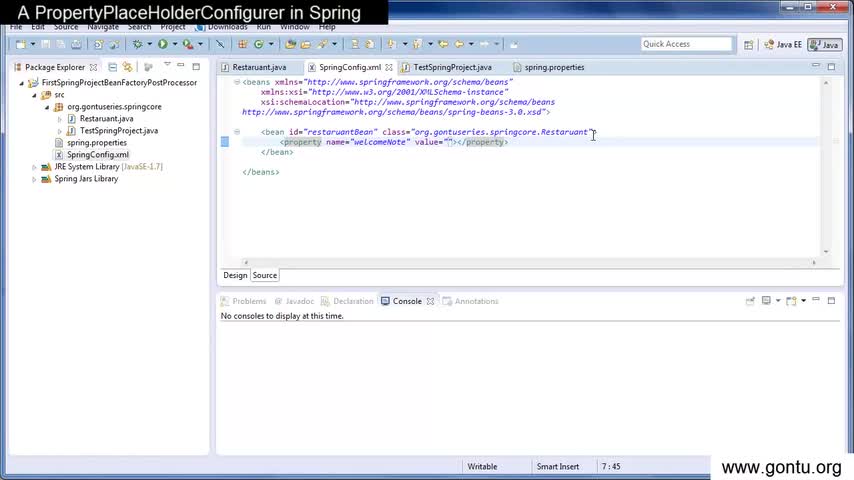This screenshot has height=480, width=854.
Task: Click the Back navigation yellow arrow
Action: tap(459, 44)
